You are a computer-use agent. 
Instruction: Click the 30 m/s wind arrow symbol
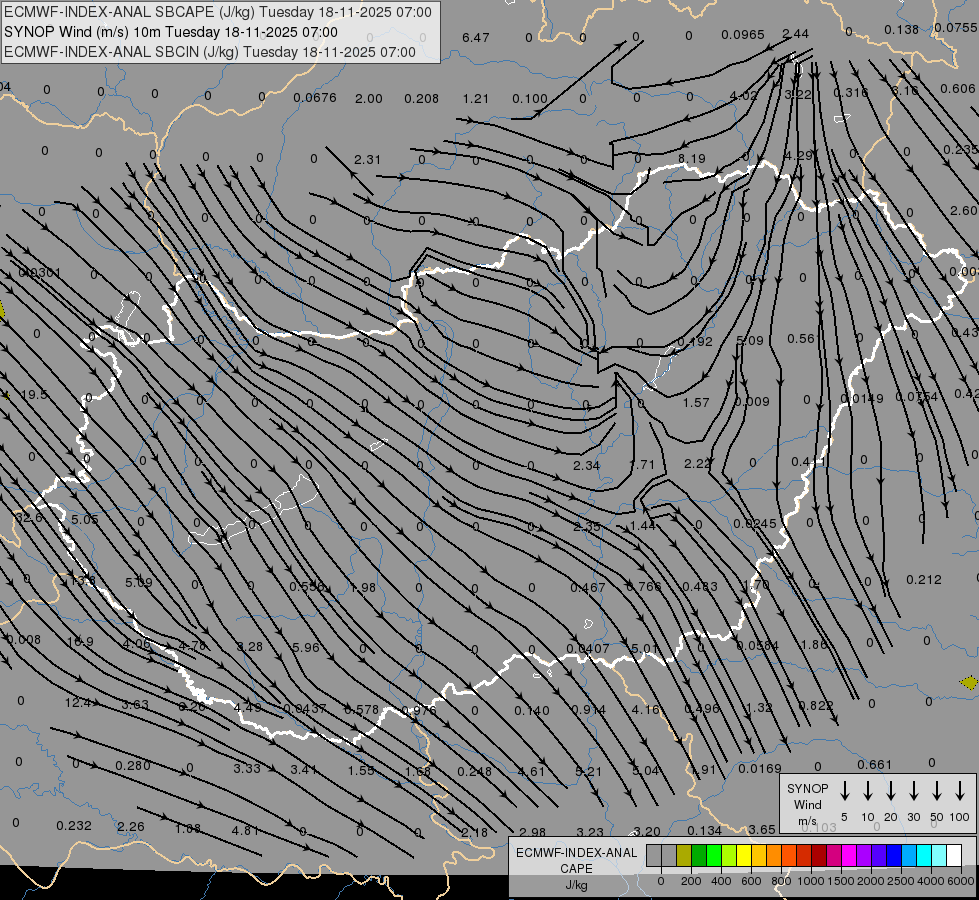(913, 791)
